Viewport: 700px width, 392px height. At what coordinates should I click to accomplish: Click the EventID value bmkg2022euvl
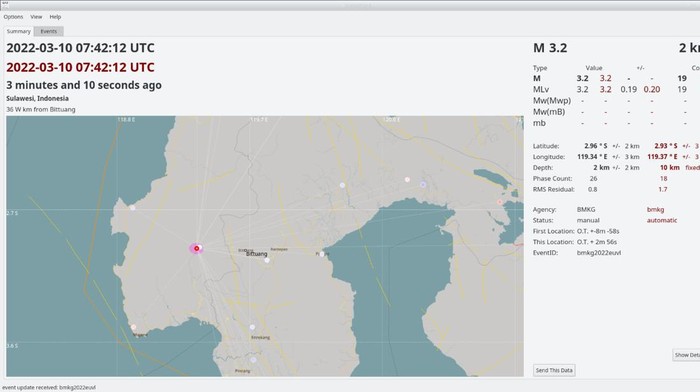click(x=599, y=253)
